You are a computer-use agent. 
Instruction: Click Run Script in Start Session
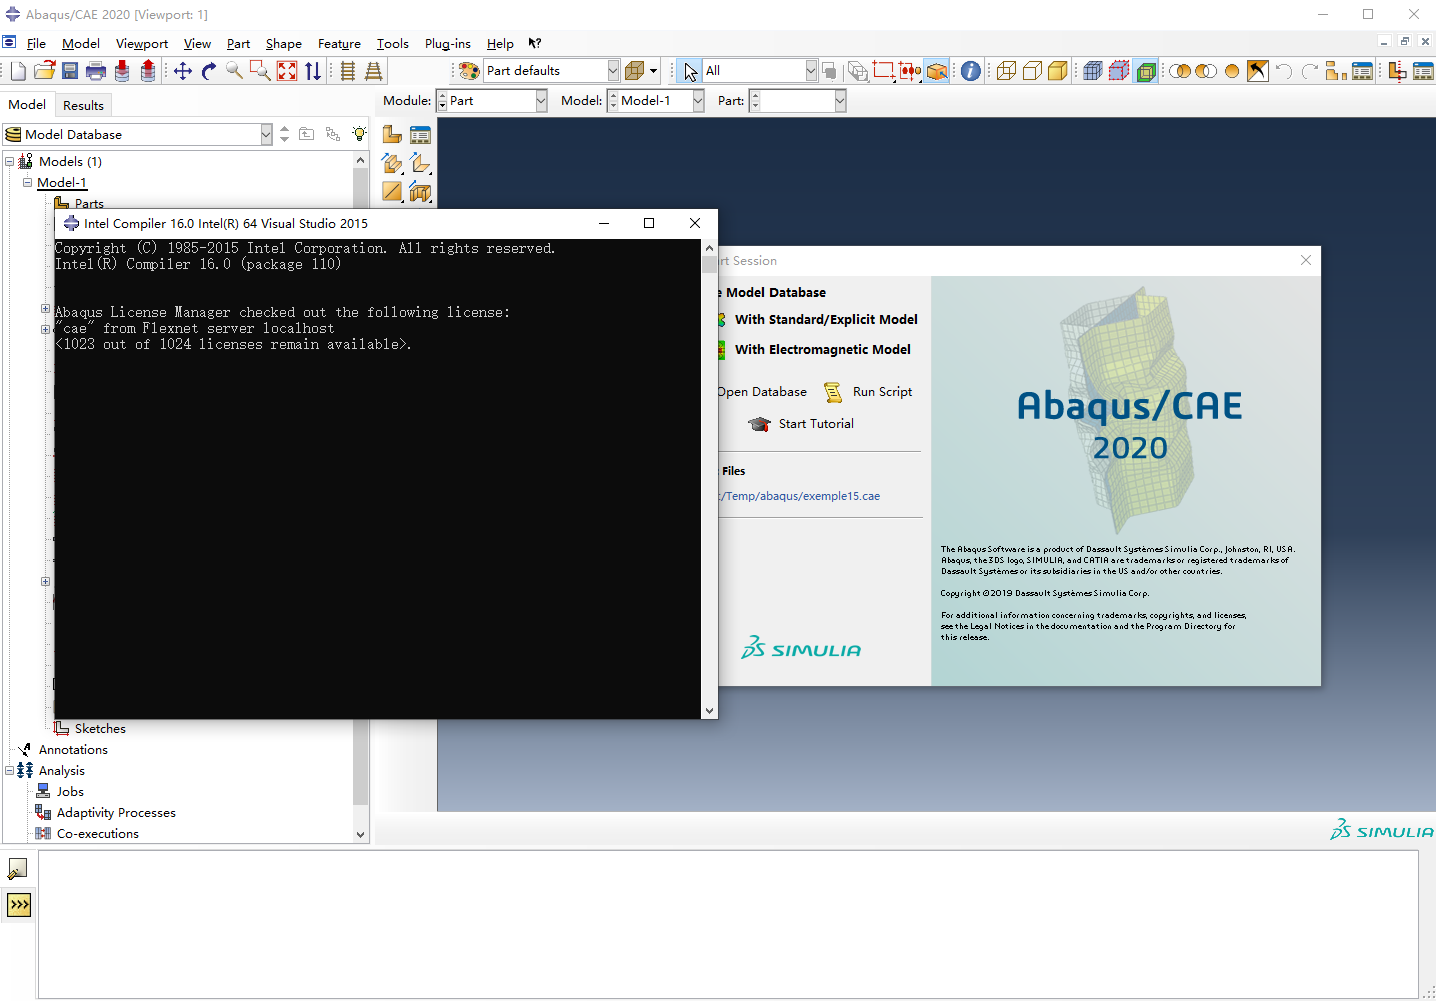(868, 392)
